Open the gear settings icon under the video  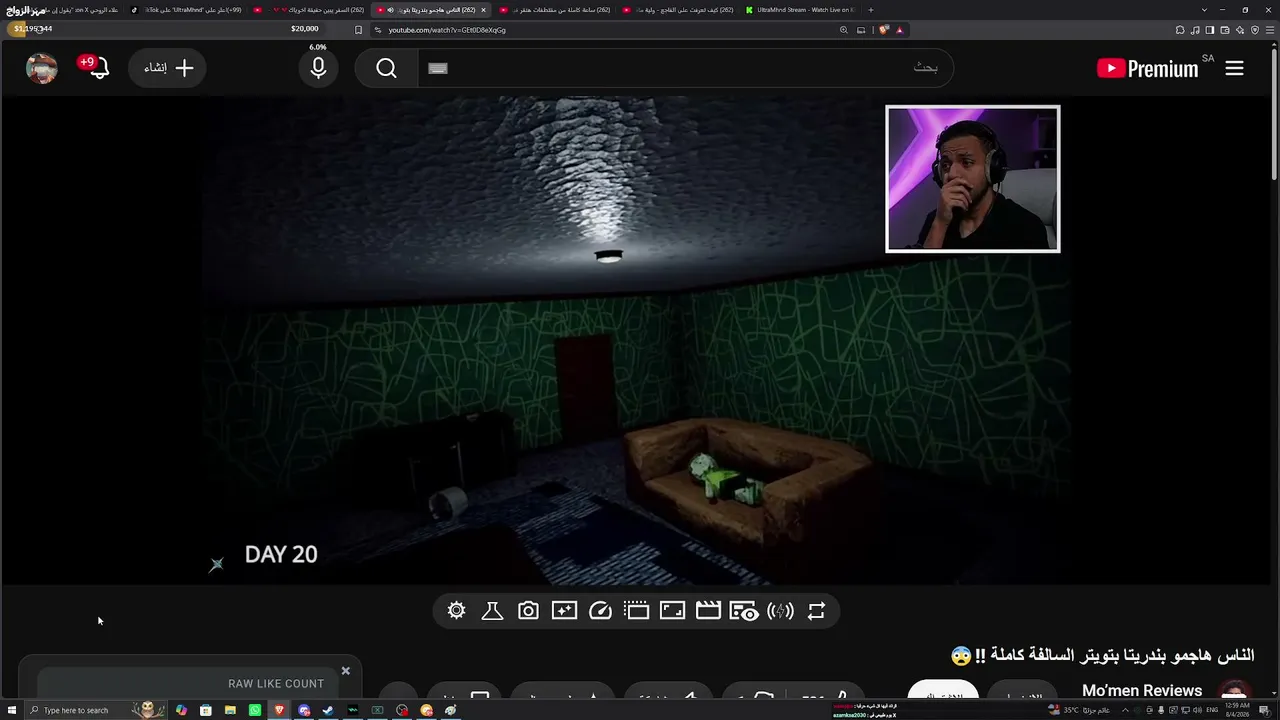pyautogui.click(x=457, y=611)
